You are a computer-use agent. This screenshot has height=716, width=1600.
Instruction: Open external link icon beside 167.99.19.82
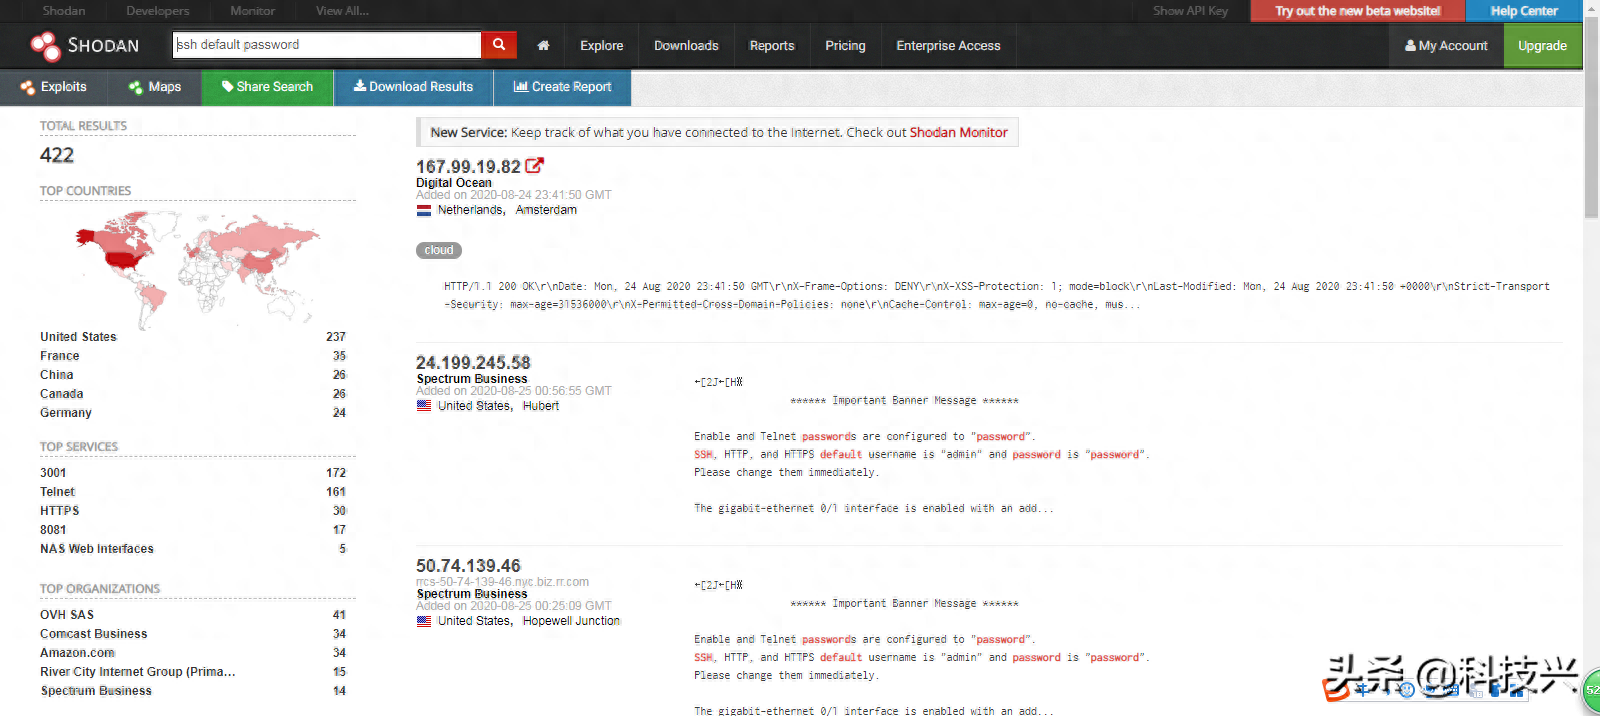535,166
